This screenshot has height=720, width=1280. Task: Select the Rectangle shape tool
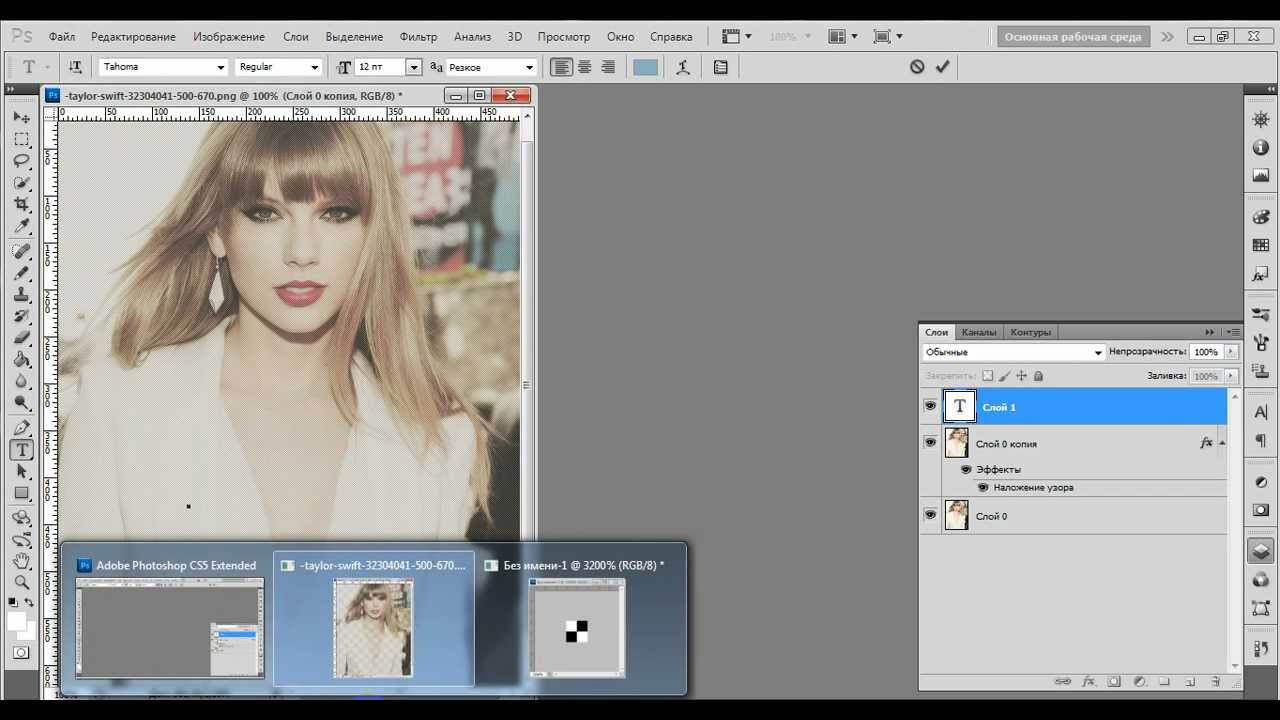21,493
